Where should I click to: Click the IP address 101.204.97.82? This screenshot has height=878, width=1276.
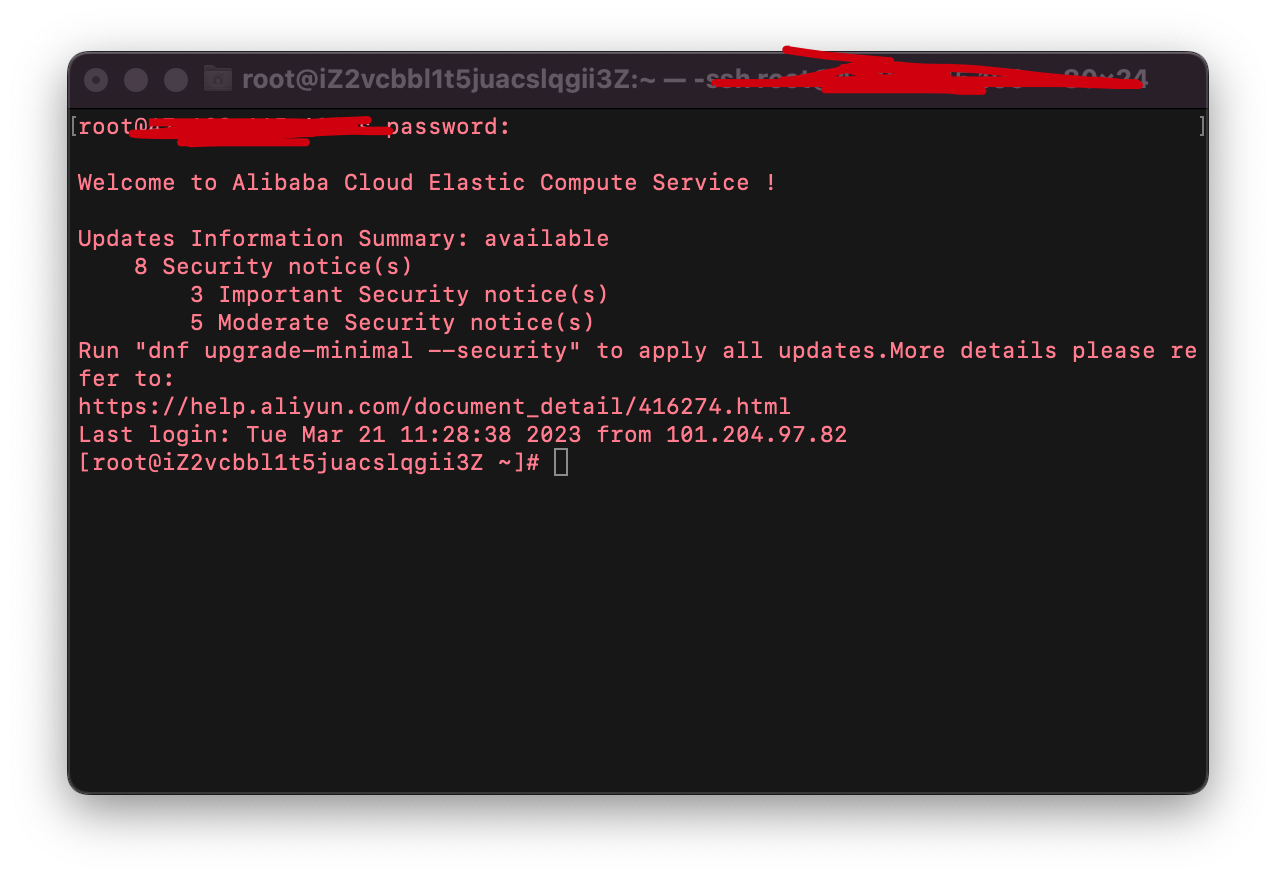756,435
